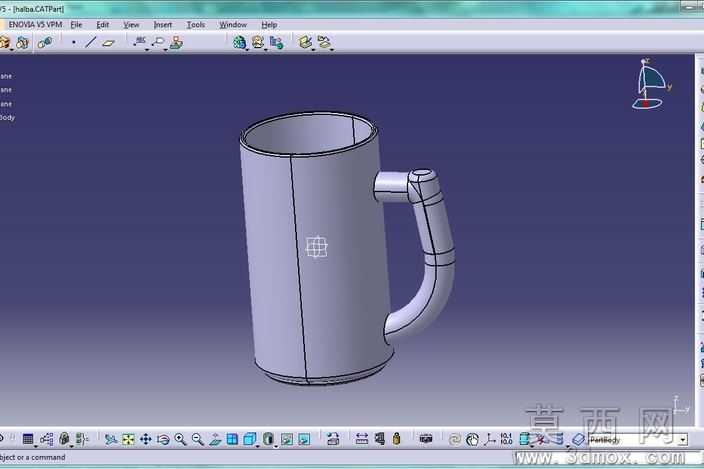Open the Help menu
Image resolution: width=704 pixels, height=469 pixels.
269,25
